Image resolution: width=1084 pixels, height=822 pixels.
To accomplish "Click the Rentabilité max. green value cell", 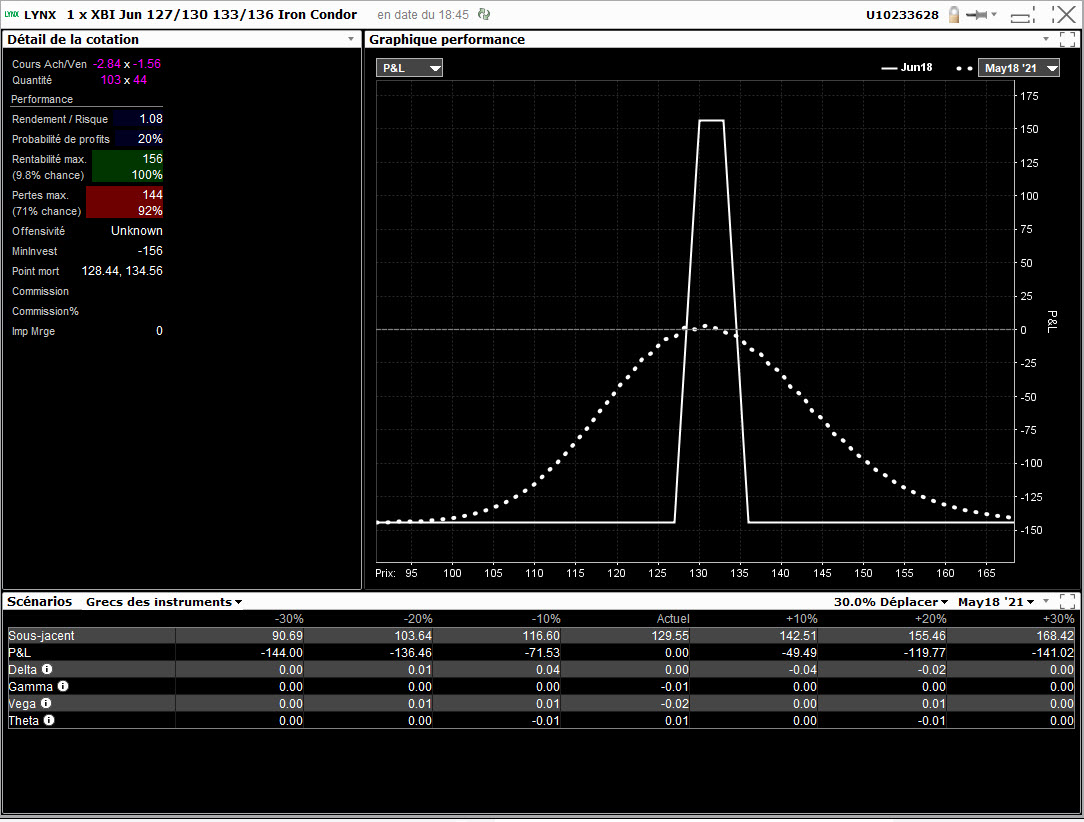I will click(127, 167).
